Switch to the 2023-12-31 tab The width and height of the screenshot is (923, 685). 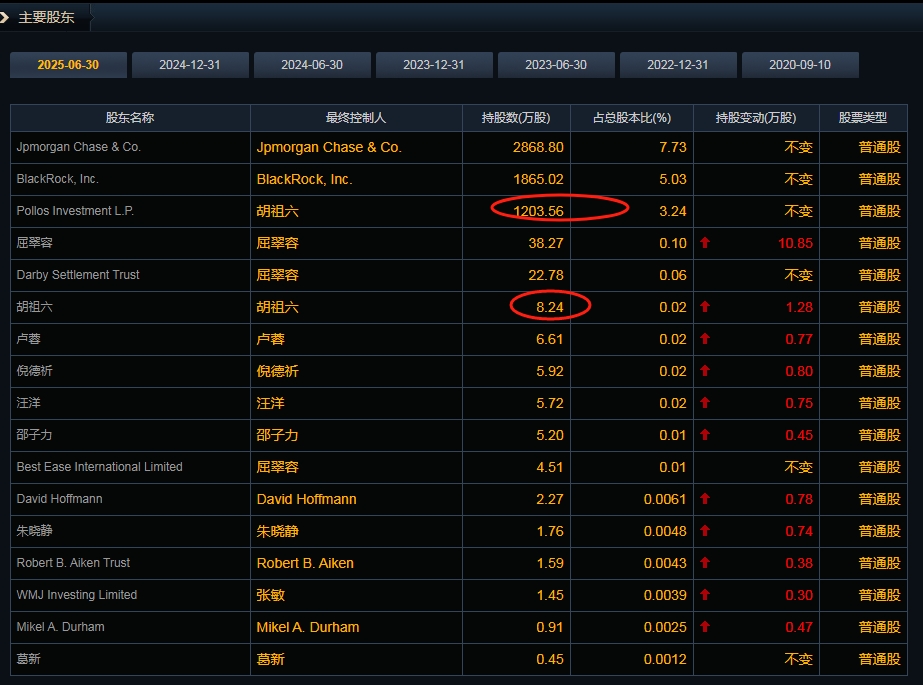coord(434,65)
